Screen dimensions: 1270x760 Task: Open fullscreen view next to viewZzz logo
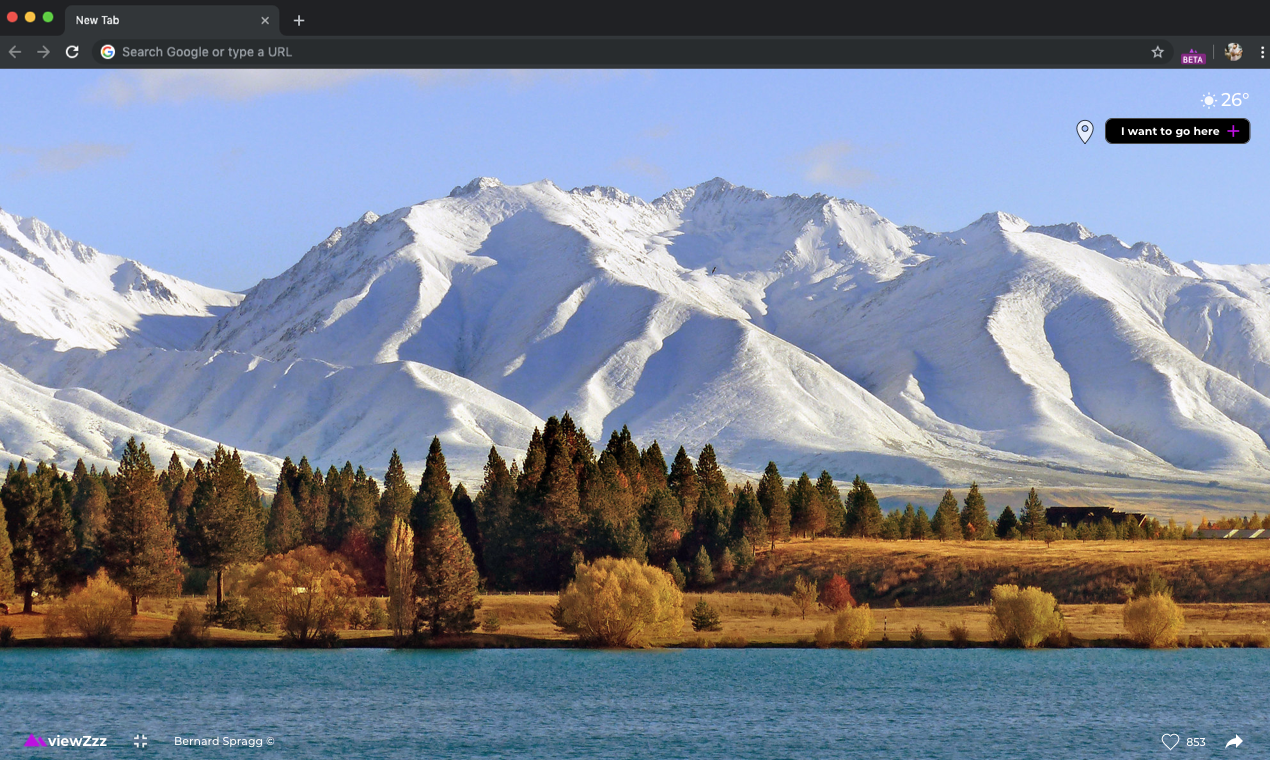coord(140,741)
